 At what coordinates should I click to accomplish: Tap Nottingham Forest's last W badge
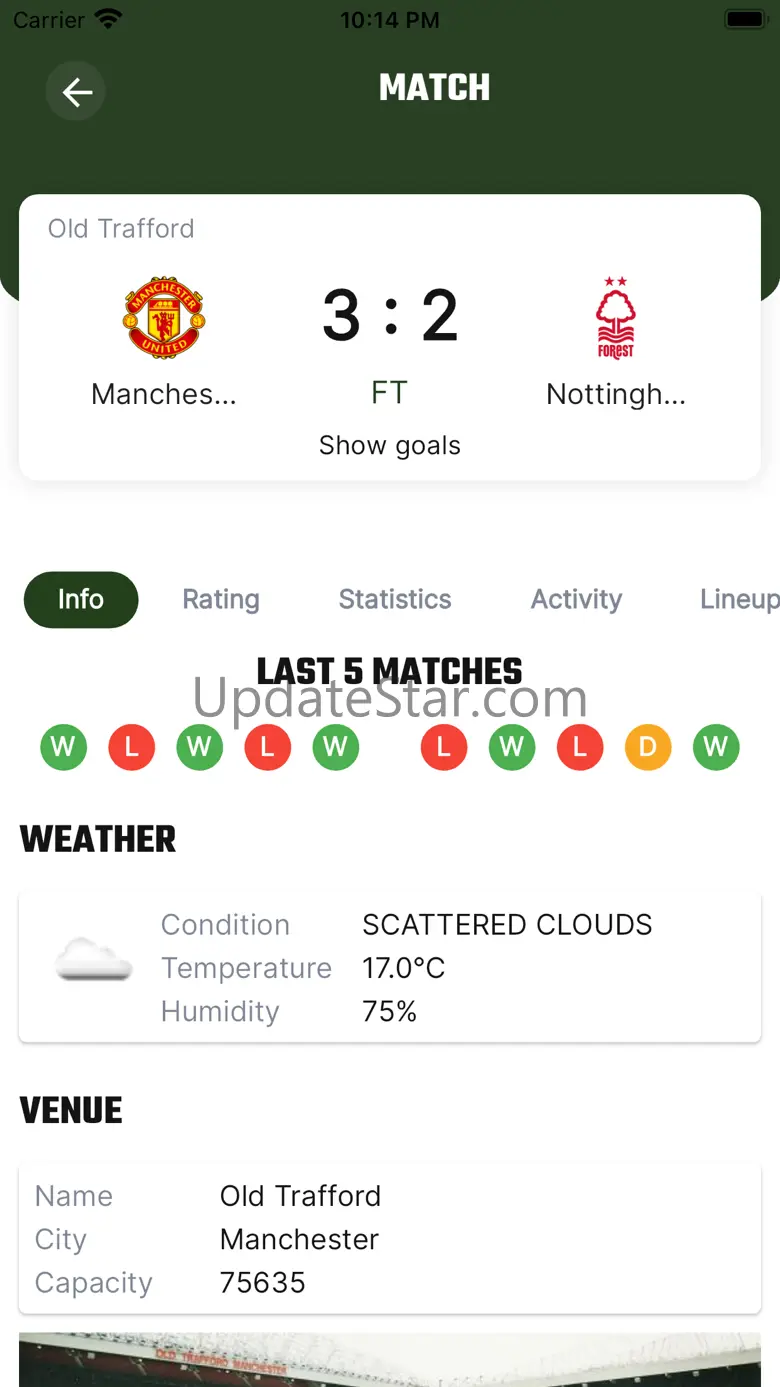tap(716, 747)
